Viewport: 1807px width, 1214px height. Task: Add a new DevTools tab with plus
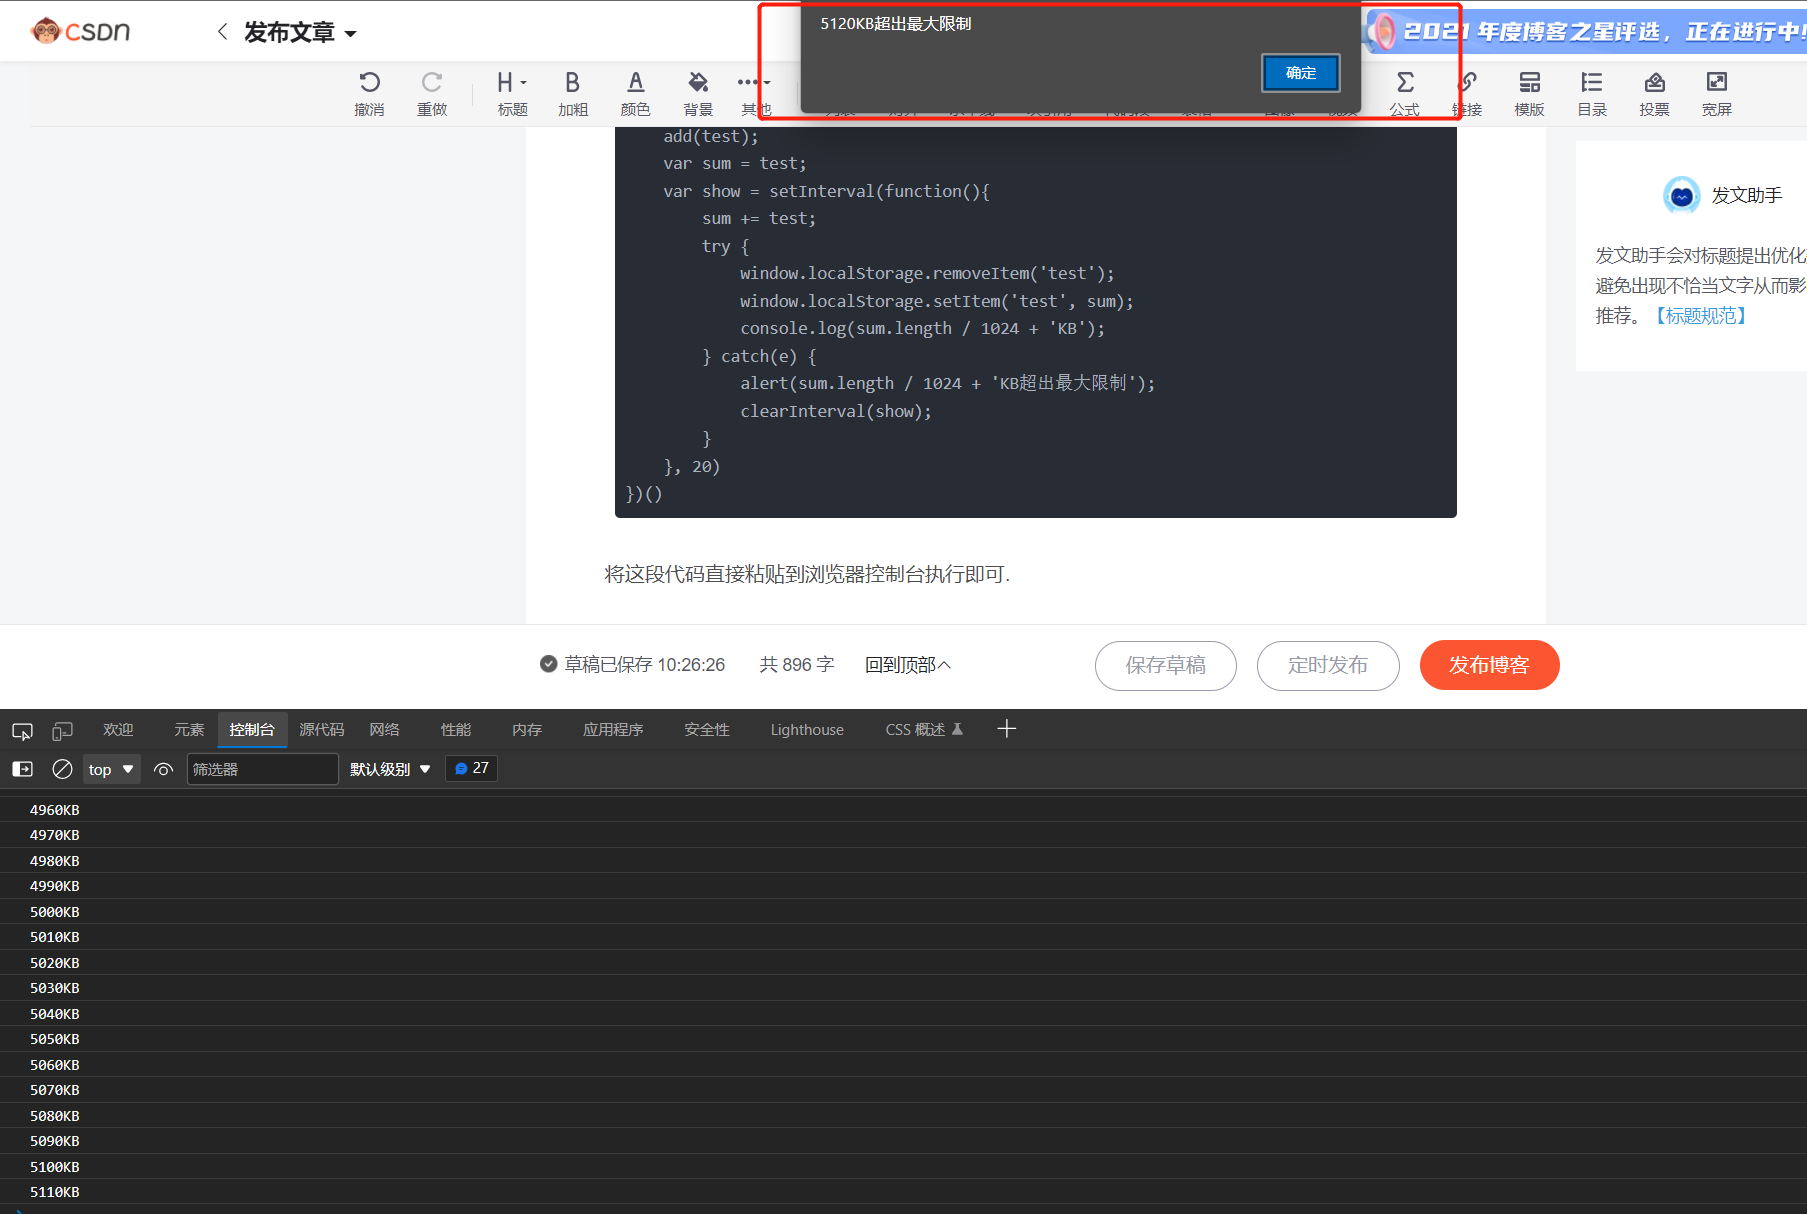click(1007, 729)
